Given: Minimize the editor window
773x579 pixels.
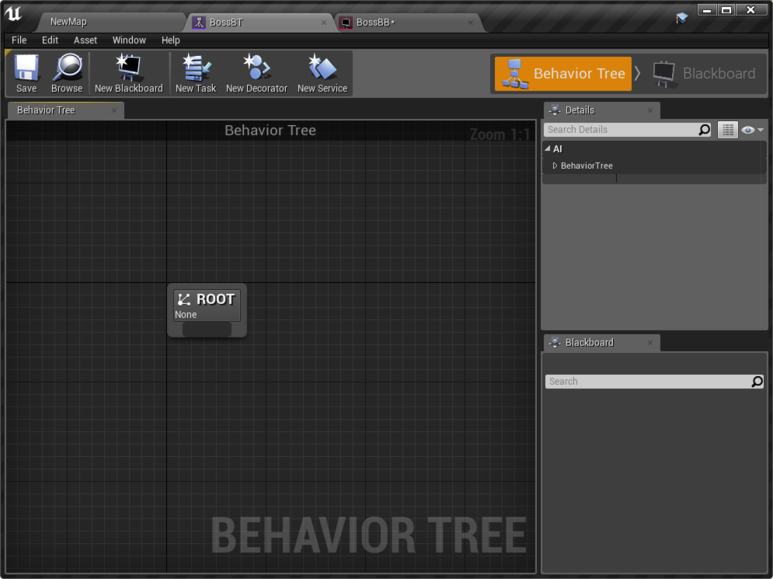Looking at the screenshot, I should (706, 10).
